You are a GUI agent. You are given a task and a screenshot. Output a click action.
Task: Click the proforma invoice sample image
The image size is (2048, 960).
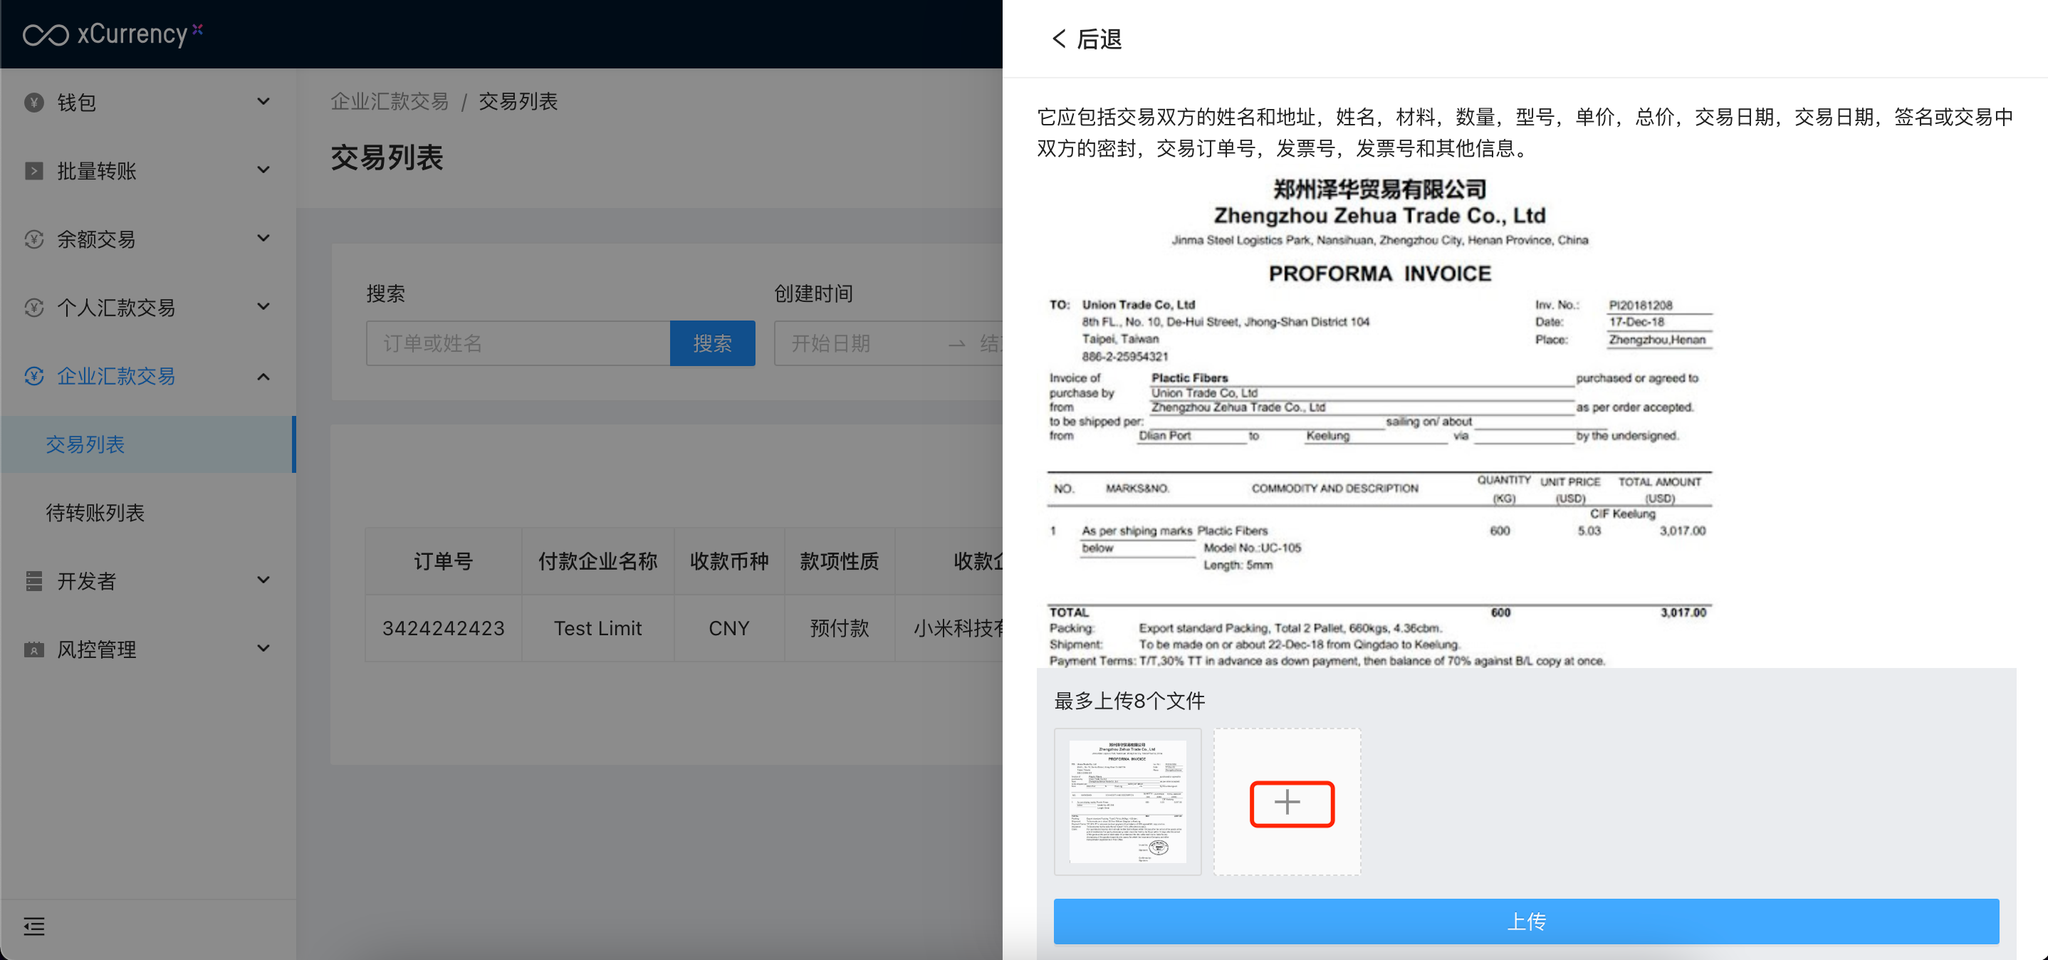pos(1380,422)
